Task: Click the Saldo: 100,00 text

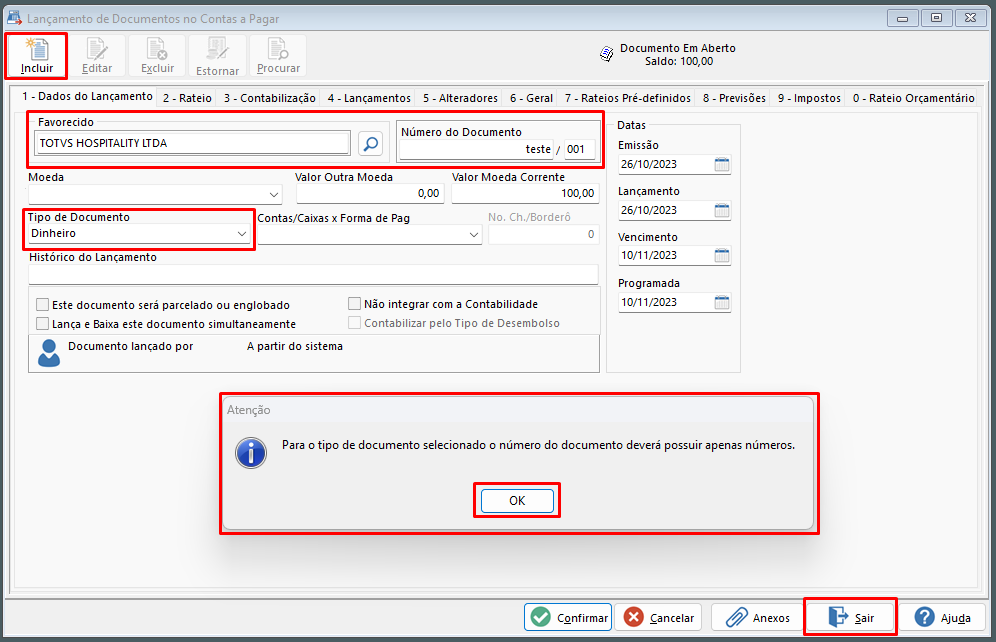Action: (x=678, y=62)
